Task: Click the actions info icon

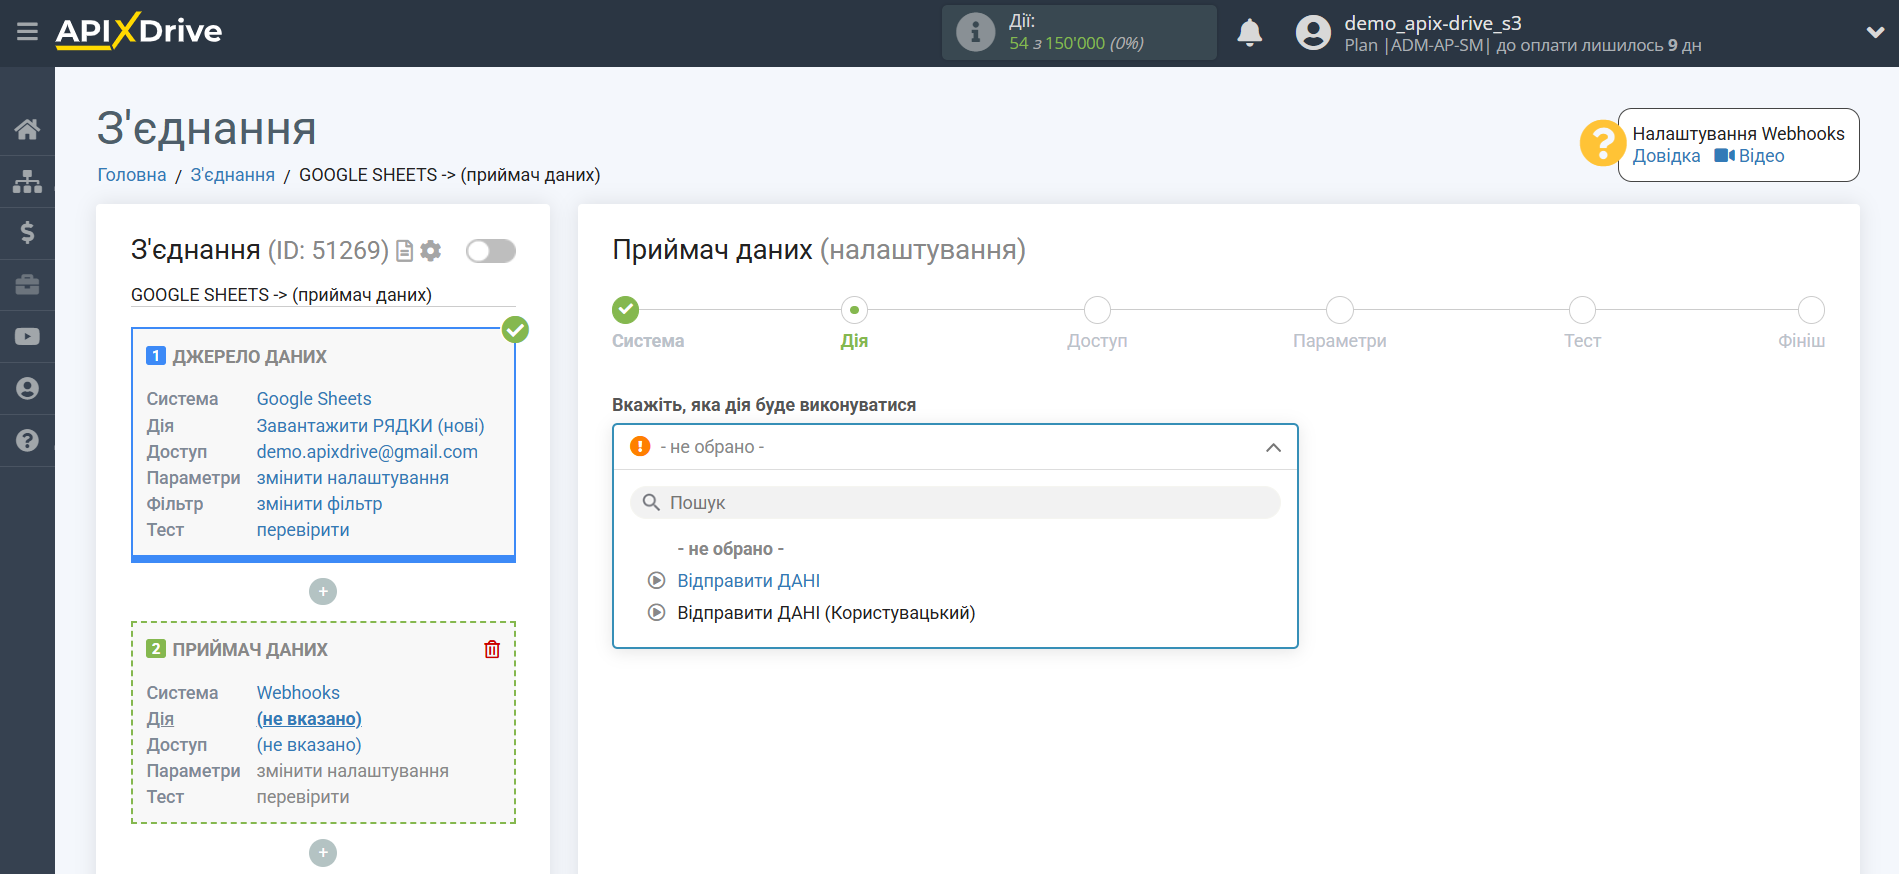Action: pyautogui.click(x=975, y=32)
